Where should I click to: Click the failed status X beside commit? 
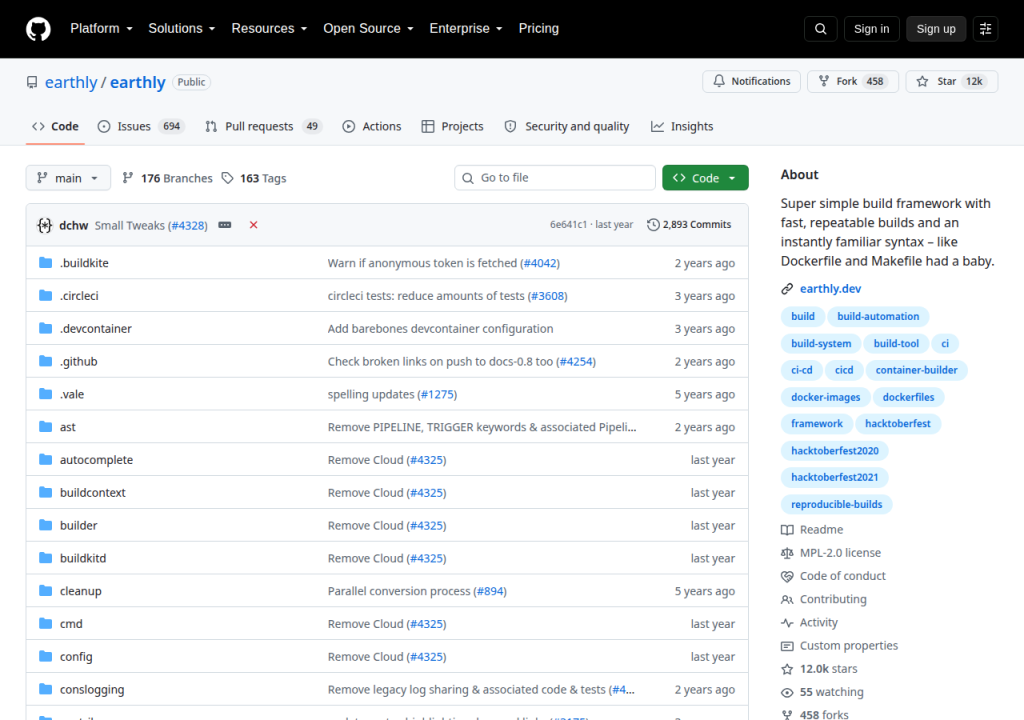[x=253, y=225]
